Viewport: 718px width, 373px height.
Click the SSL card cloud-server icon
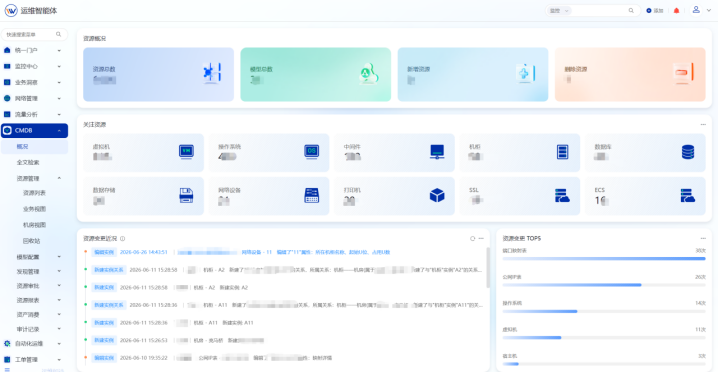click(562, 195)
